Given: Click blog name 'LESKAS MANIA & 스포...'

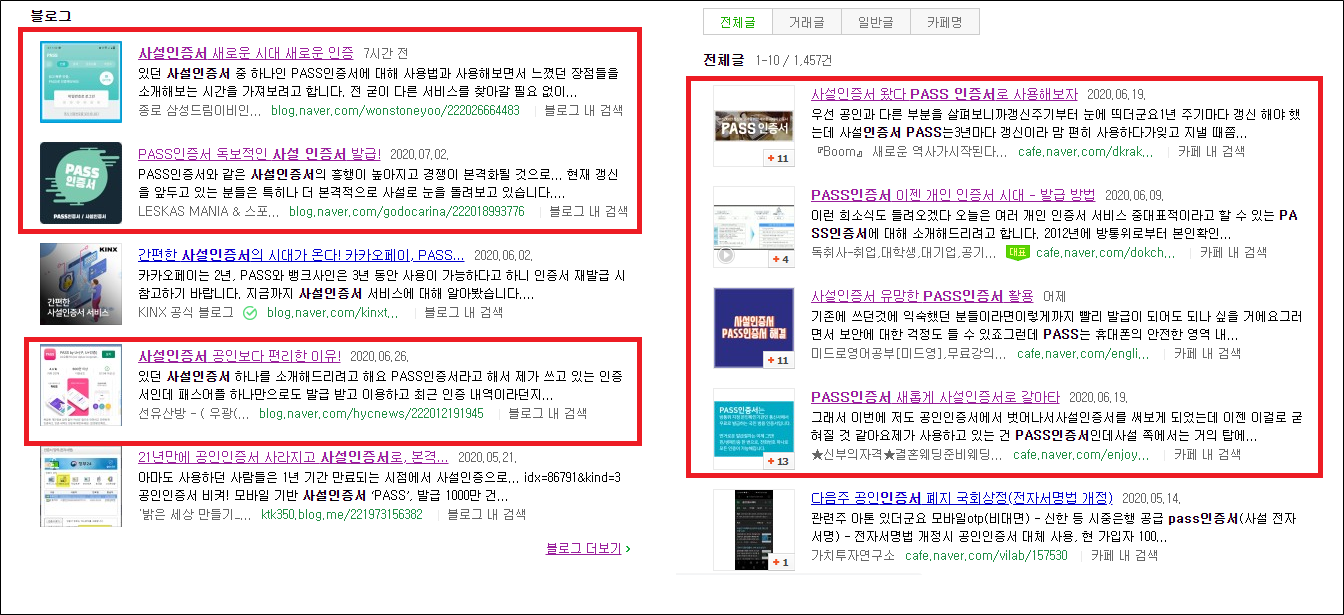Looking at the screenshot, I should tap(208, 212).
